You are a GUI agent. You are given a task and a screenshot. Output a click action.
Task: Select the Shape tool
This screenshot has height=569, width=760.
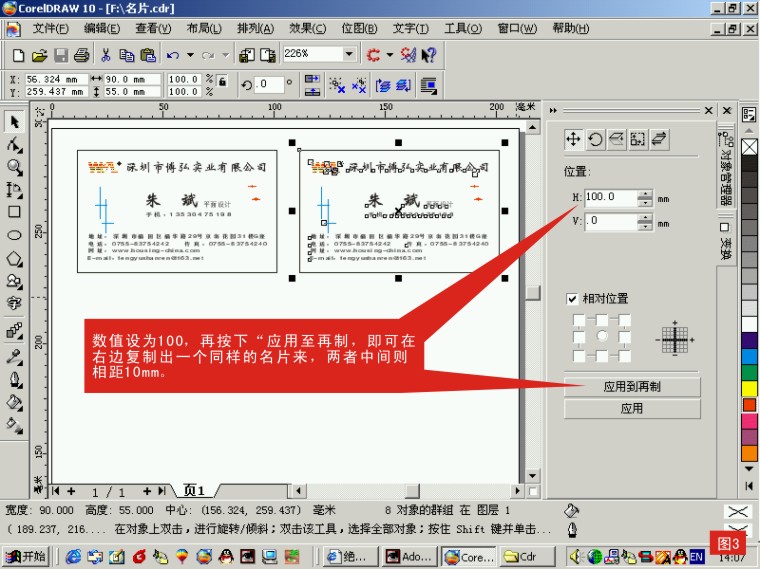(15, 144)
